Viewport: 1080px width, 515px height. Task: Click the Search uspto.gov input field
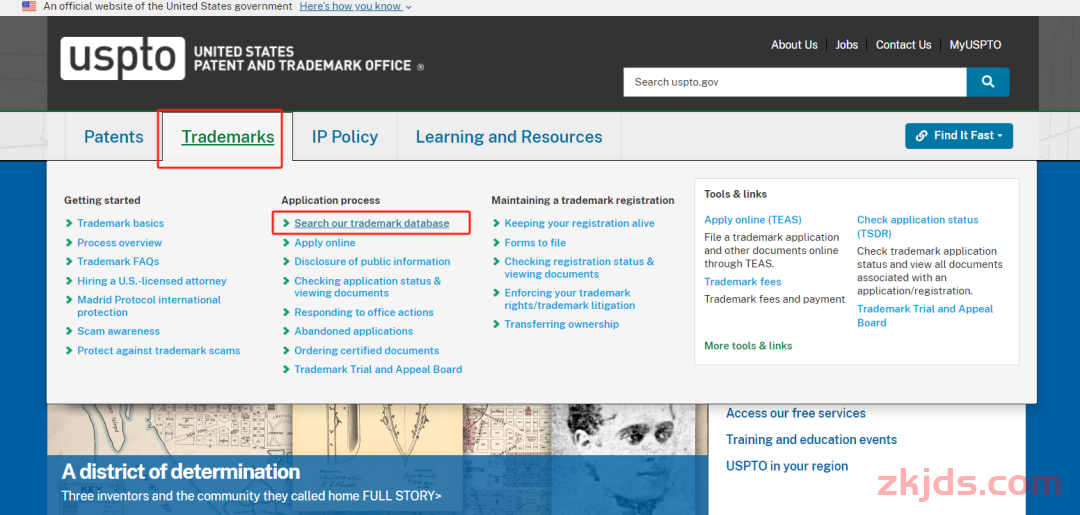(795, 82)
